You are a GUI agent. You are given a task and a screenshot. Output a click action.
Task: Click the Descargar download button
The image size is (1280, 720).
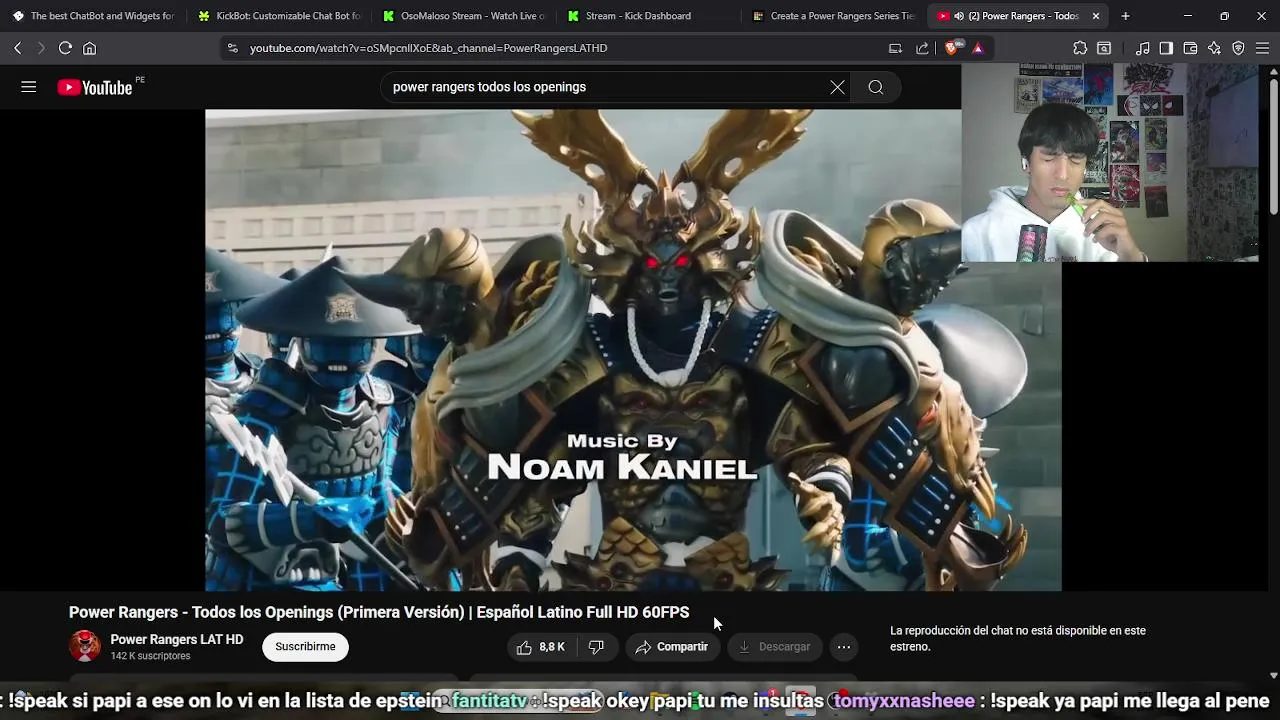click(775, 647)
